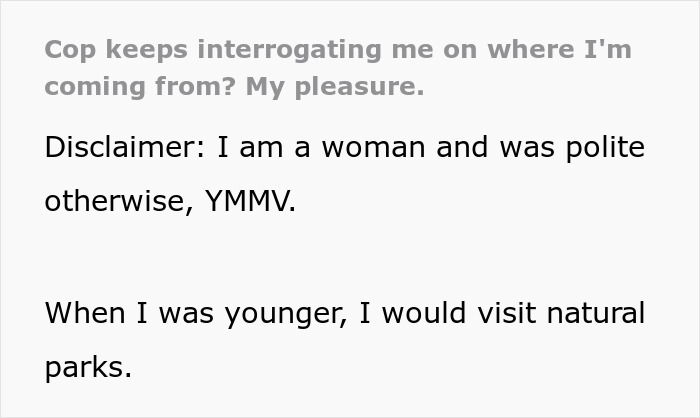
Task: Click the word "When" starting the second paragraph
Action: (85, 313)
